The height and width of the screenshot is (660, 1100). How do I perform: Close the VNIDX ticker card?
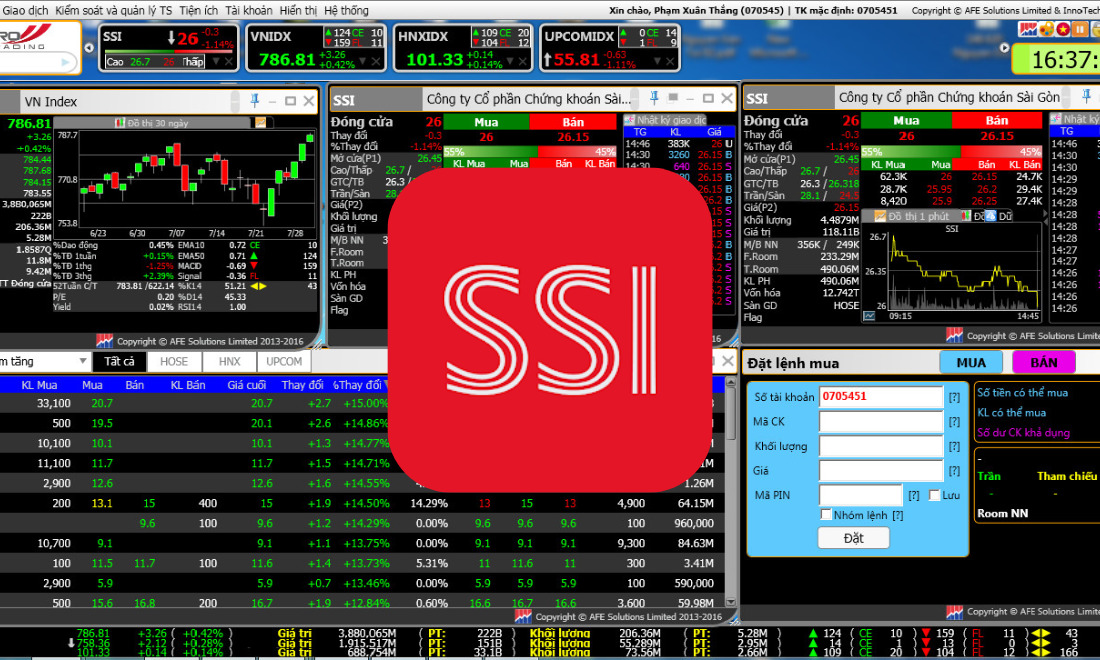tap(376, 62)
